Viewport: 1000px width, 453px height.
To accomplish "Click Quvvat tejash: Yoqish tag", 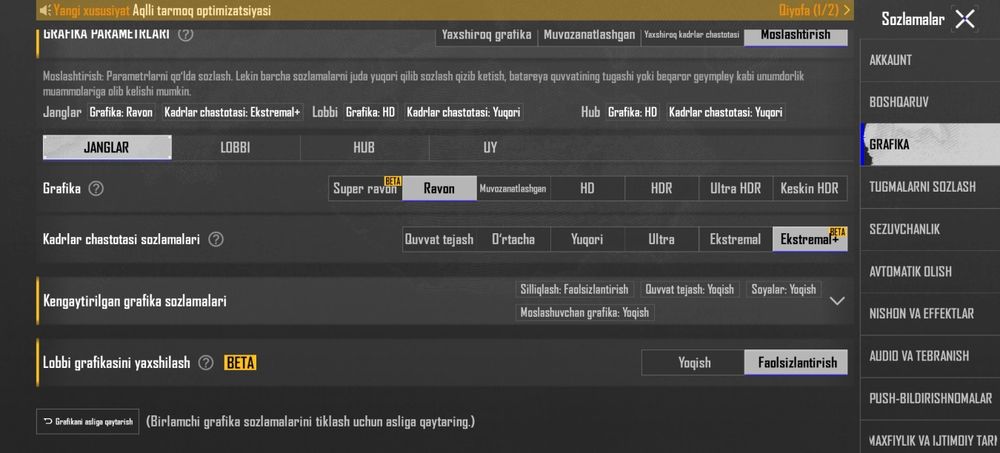I will [689, 289].
